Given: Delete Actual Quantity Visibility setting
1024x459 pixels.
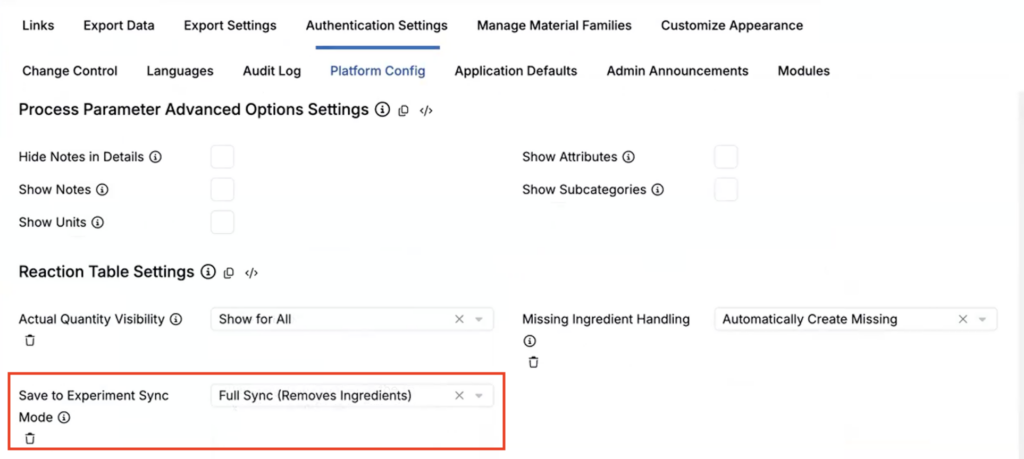Looking at the screenshot, I should tap(30, 340).
